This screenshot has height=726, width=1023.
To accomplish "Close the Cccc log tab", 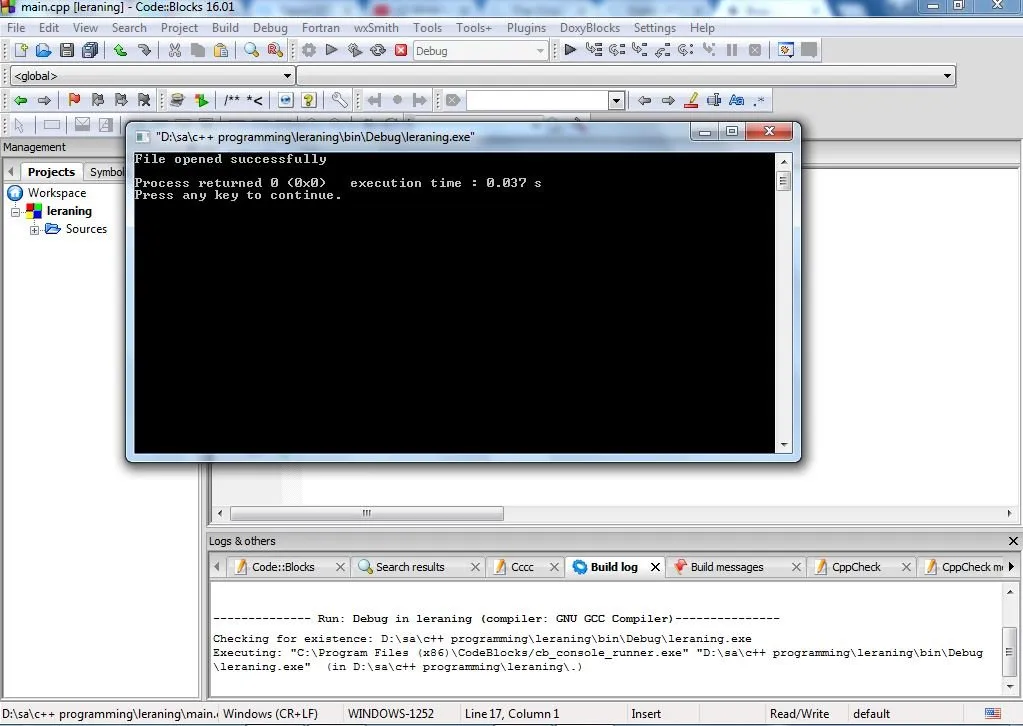I will [554, 567].
